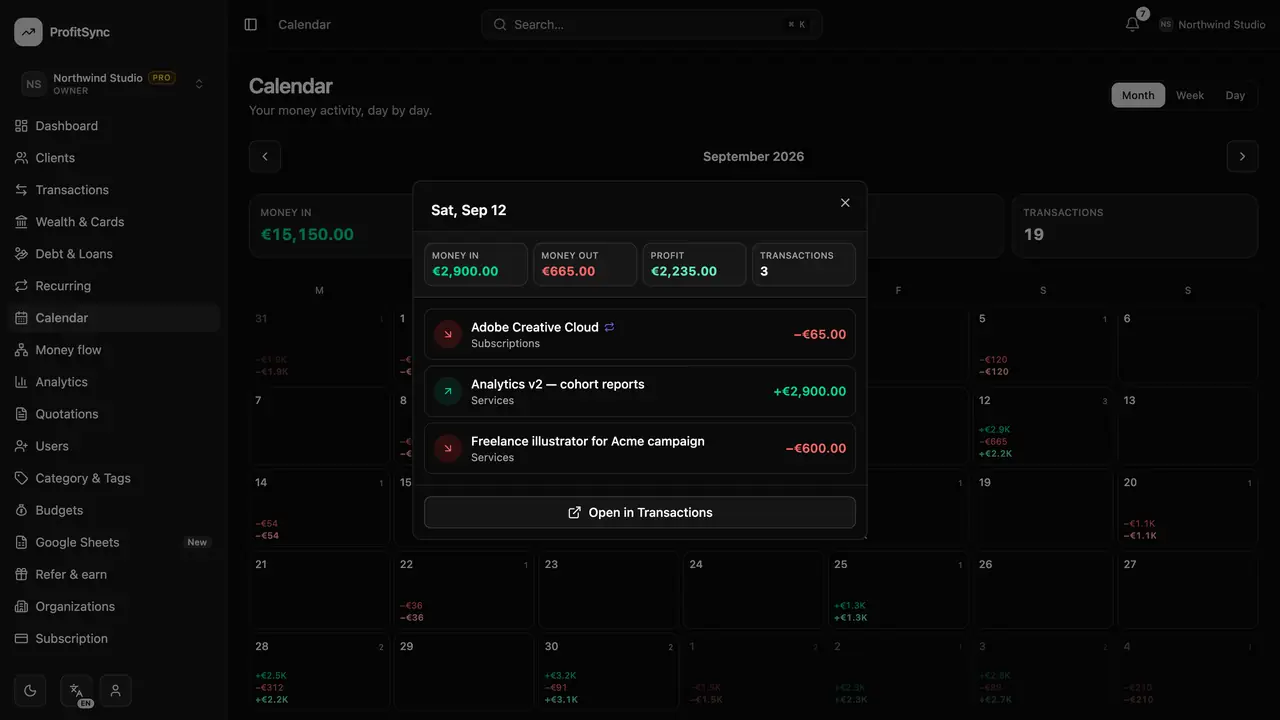Navigate to Budgets
The height and width of the screenshot is (720, 1280).
pyautogui.click(x=113, y=510)
